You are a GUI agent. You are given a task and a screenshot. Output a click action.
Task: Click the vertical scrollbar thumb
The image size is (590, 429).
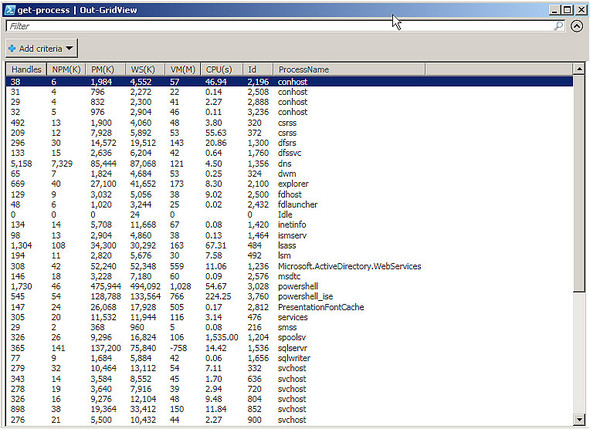[x=579, y=183]
